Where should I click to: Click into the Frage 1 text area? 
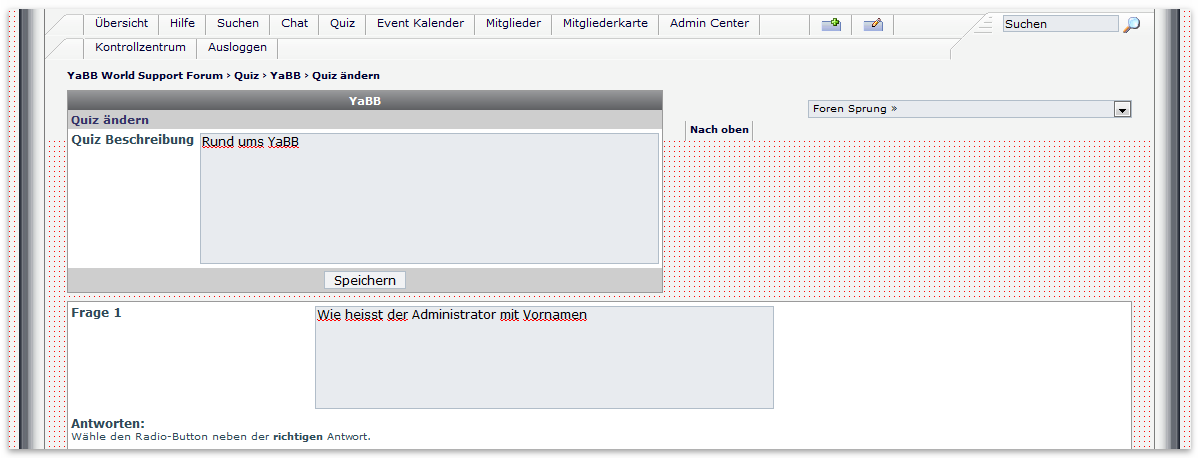pos(544,357)
